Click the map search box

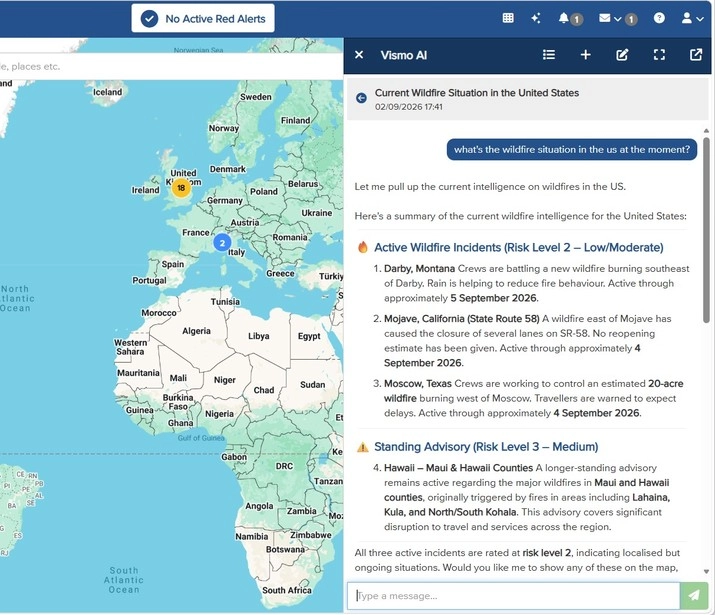[x=171, y=67]
